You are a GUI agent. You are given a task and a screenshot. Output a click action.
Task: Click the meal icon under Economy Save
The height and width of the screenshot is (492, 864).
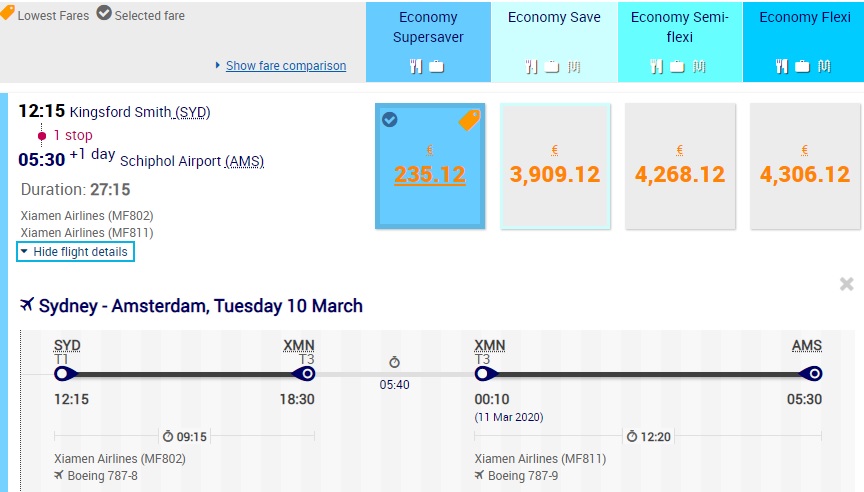click(x=531, y=67)
